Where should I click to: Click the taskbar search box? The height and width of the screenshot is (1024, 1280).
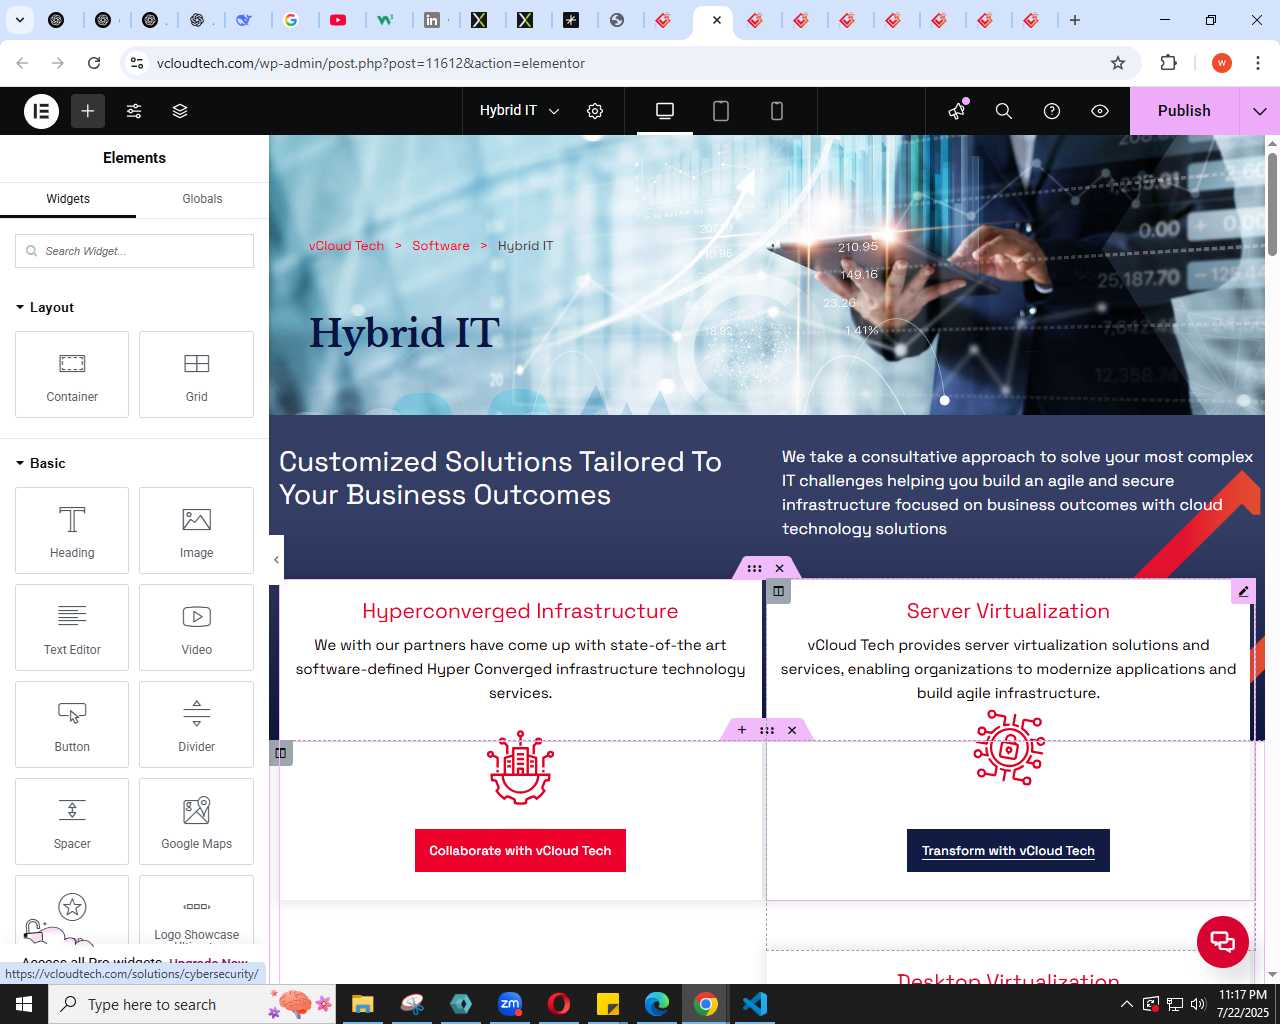point(190,1004)
